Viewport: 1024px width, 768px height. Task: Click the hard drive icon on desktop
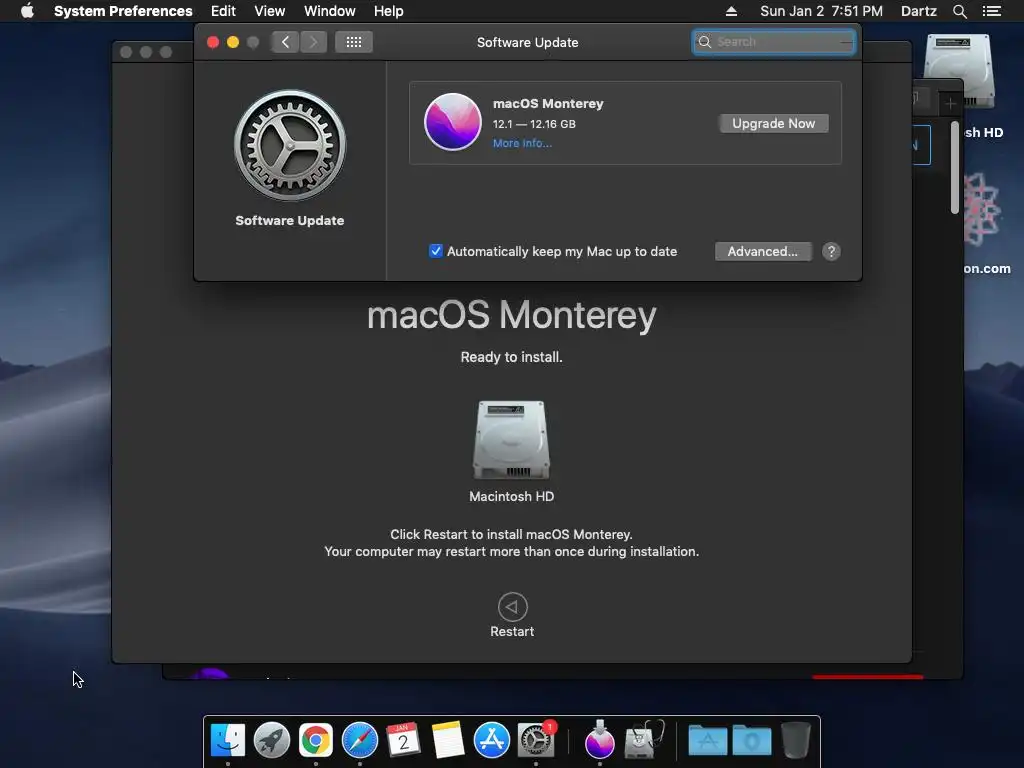[x=958, y=72]
